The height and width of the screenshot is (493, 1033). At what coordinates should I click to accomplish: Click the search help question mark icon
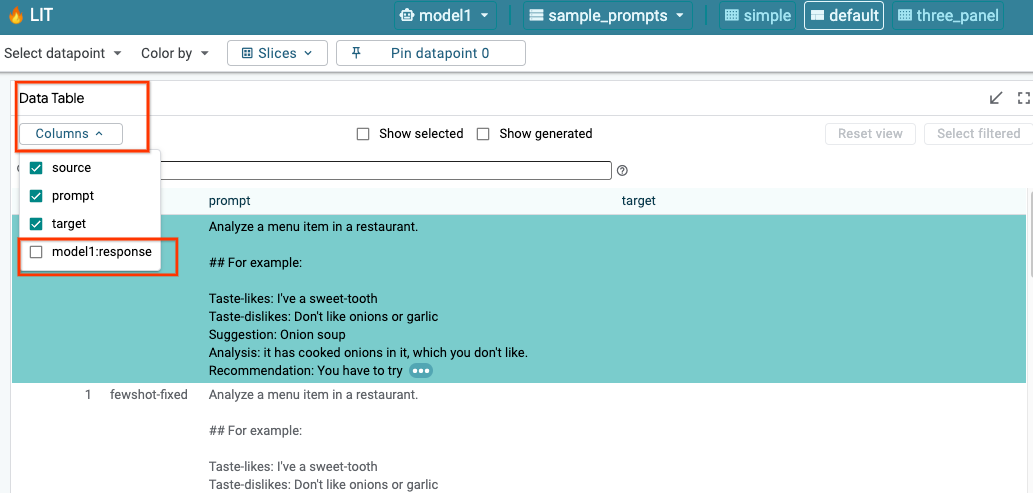pyautogui.click(x=622, y=171)
